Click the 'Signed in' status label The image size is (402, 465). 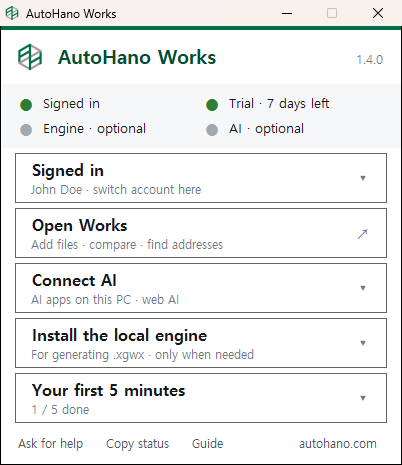(71, 104)
